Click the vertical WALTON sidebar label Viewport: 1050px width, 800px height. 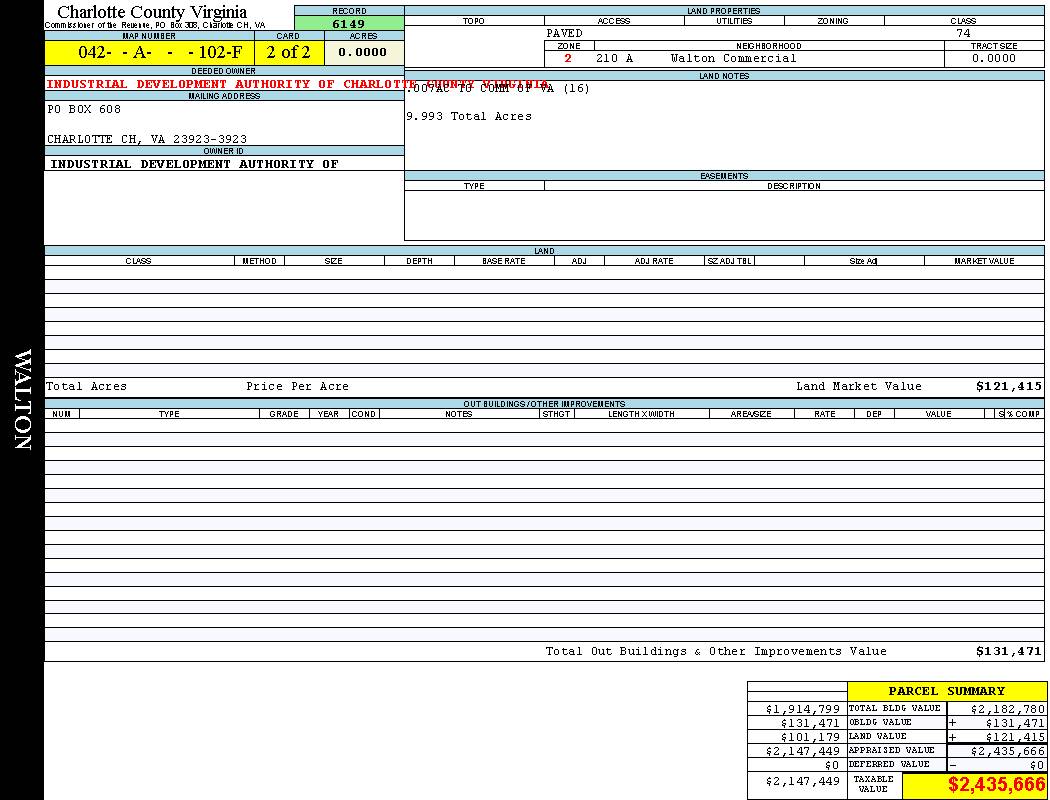coord(22,400)
